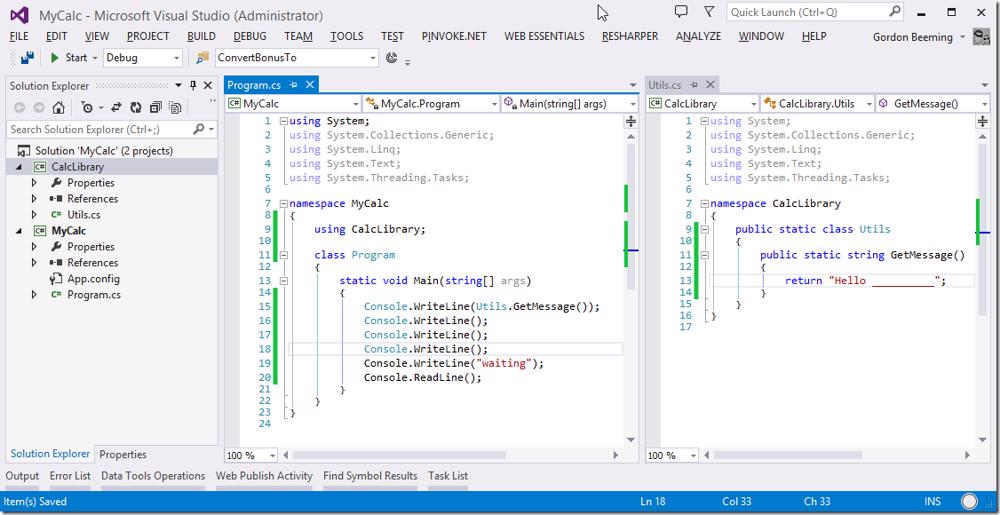Click the Forward arrow in Solution Explorer toolbar
This screenshot has height=515, width=1000.
(39, 108)
